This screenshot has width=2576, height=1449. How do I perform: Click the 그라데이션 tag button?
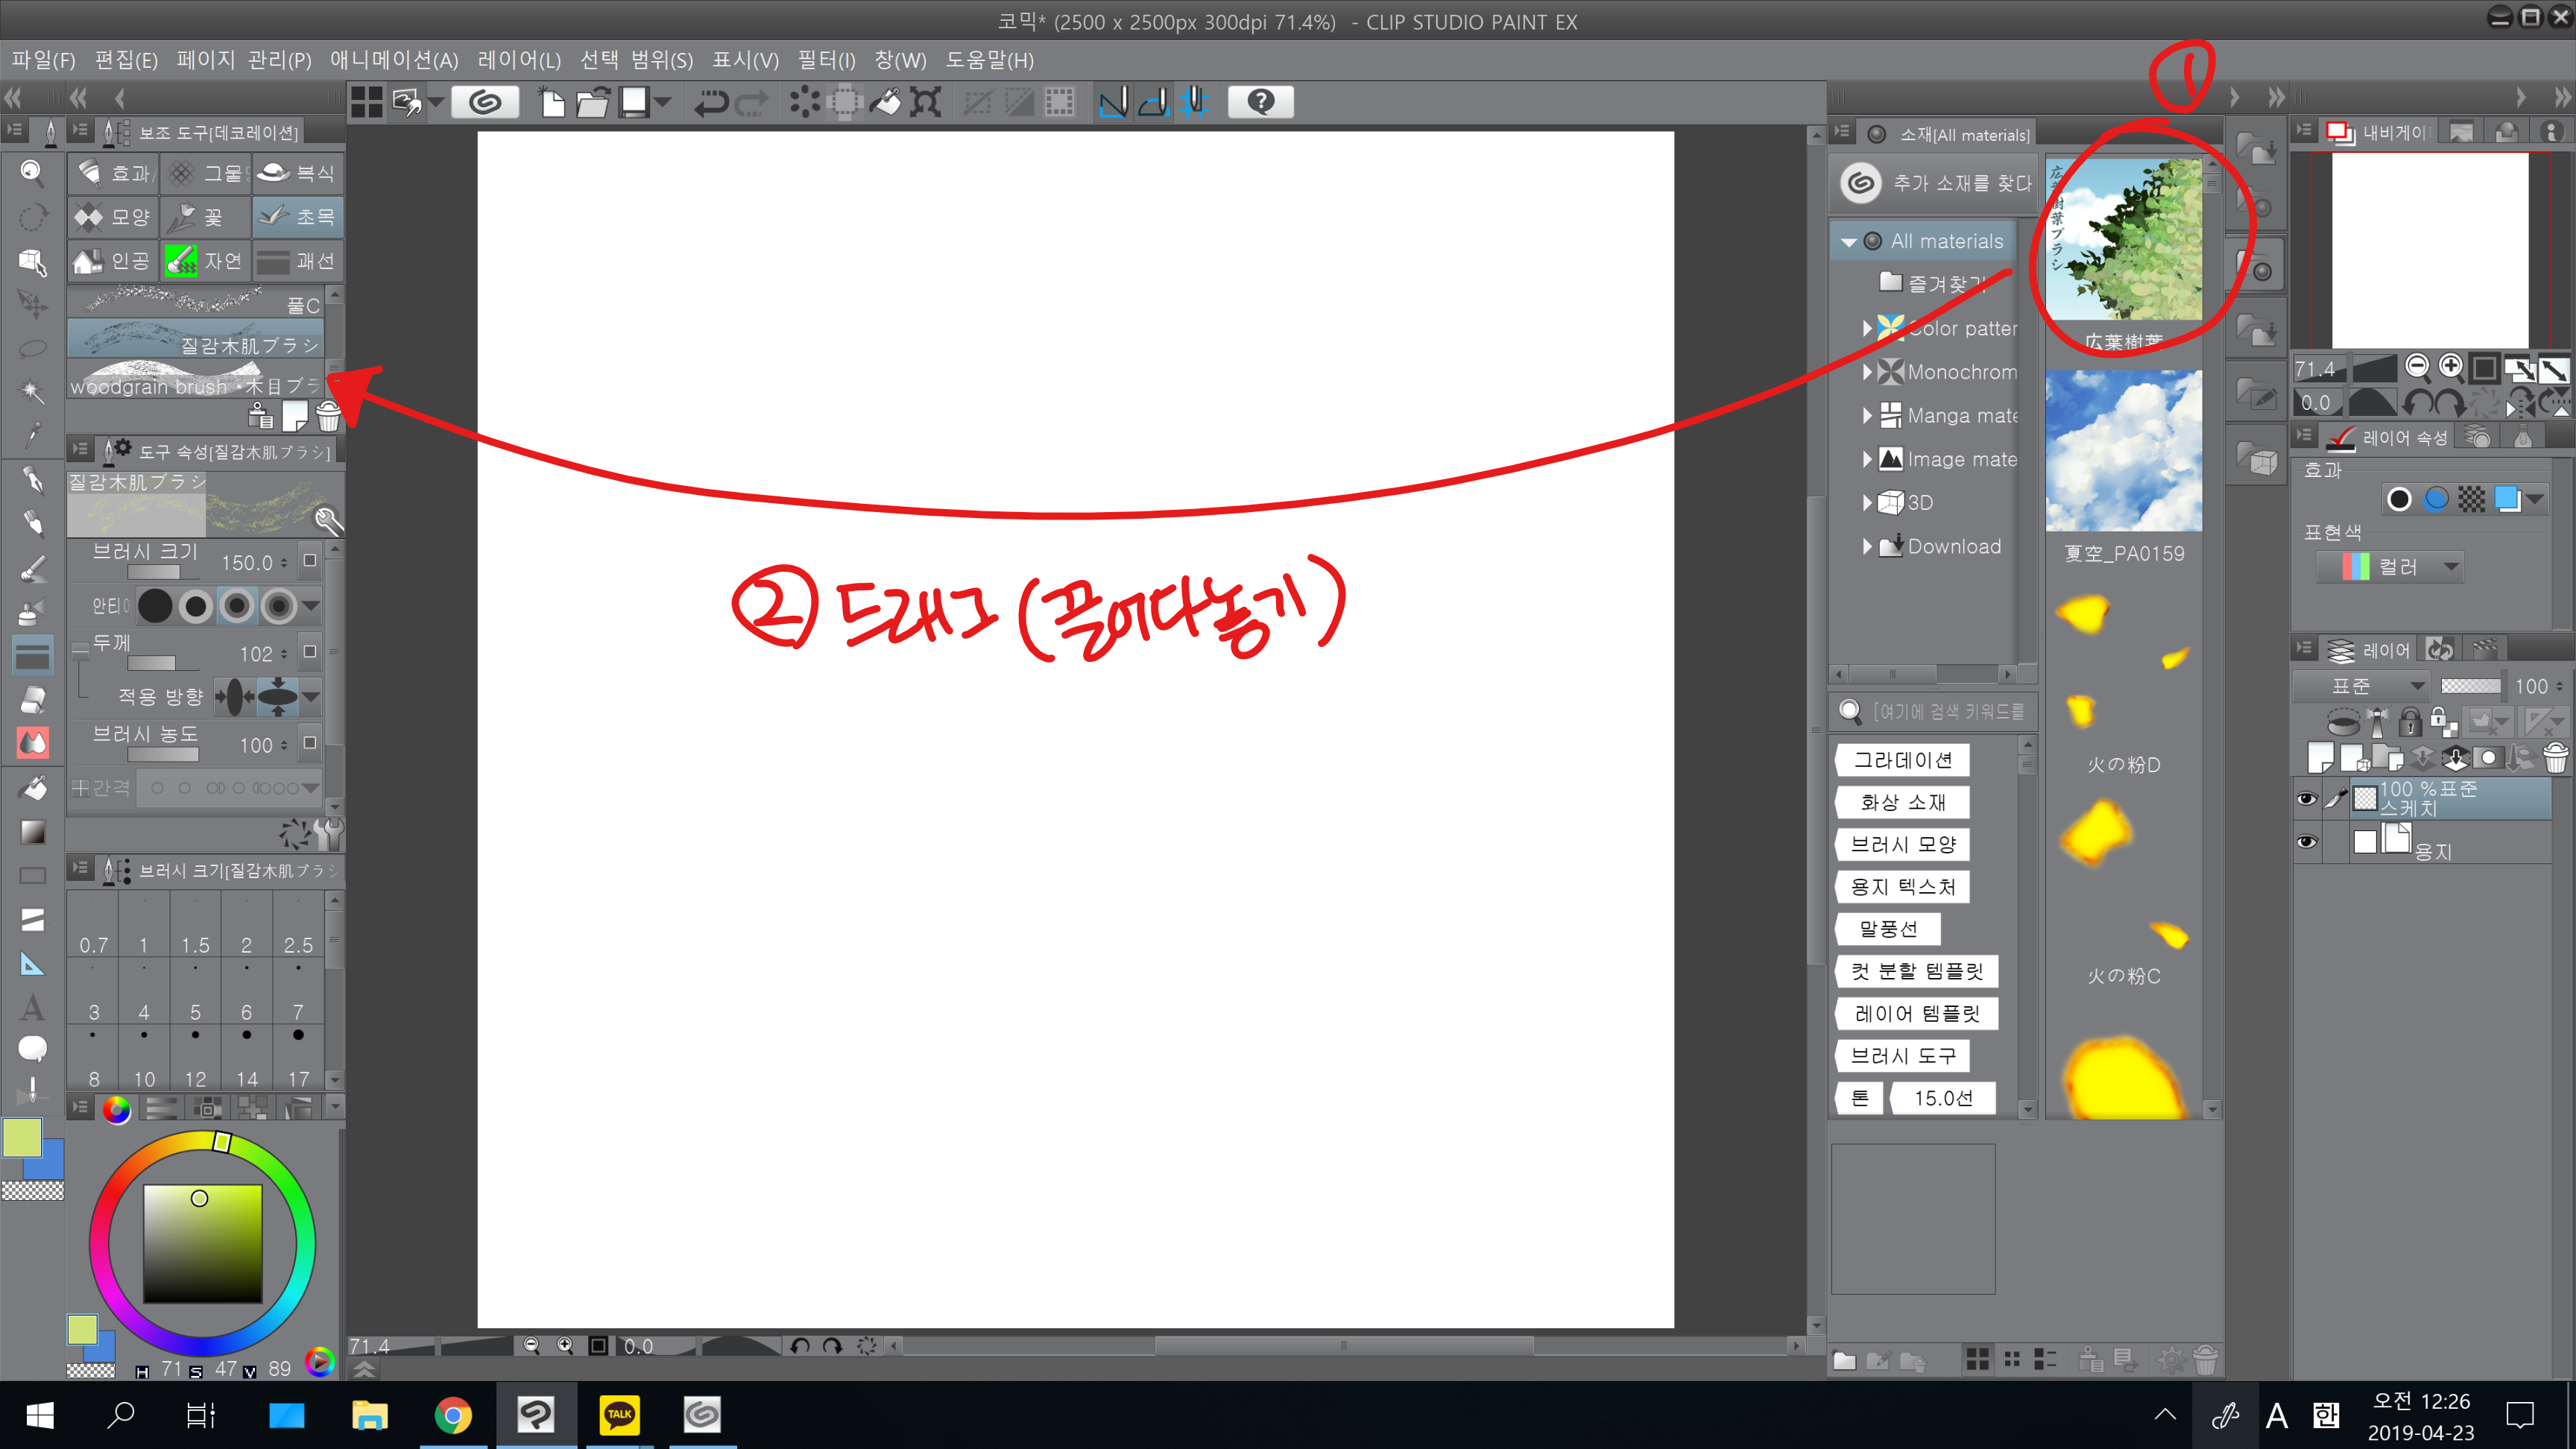pyautogui.click(x=1902, y=760)
